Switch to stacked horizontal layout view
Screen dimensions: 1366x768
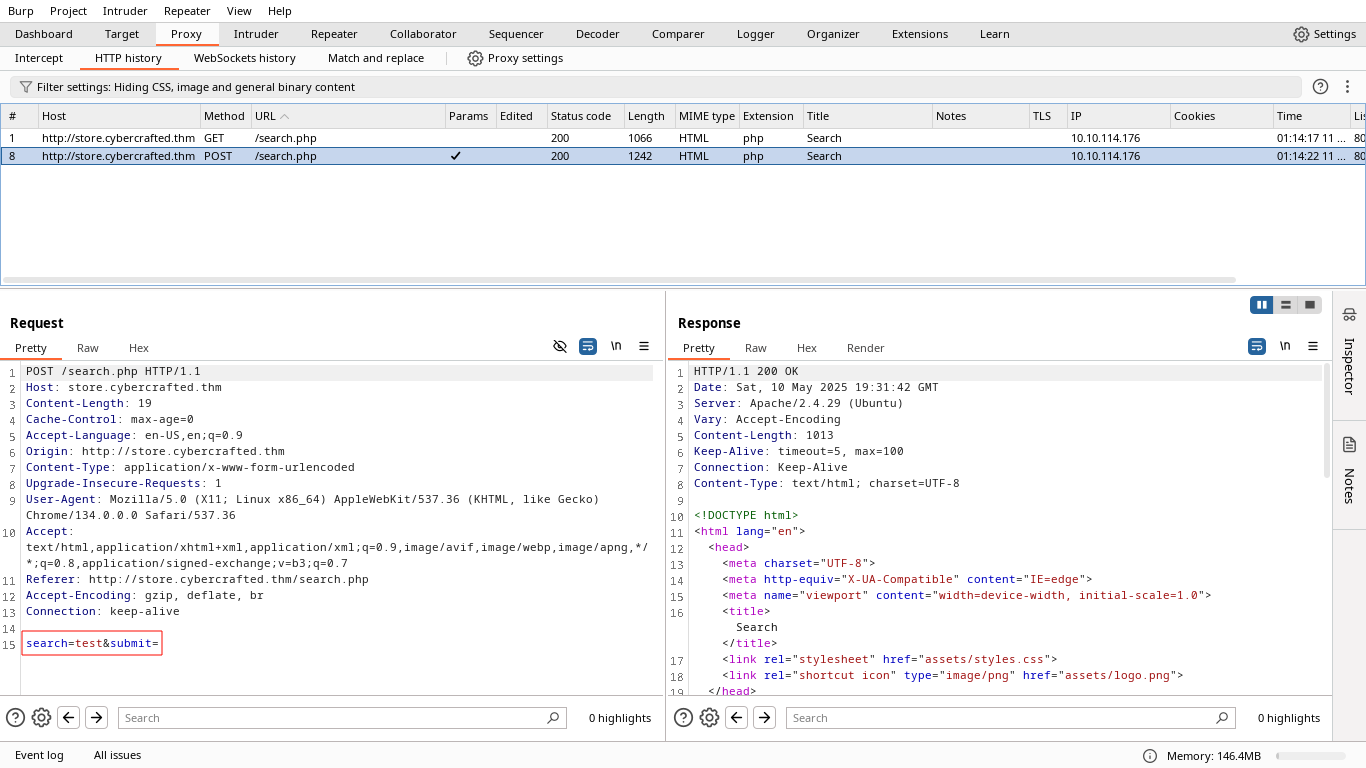1286,305
